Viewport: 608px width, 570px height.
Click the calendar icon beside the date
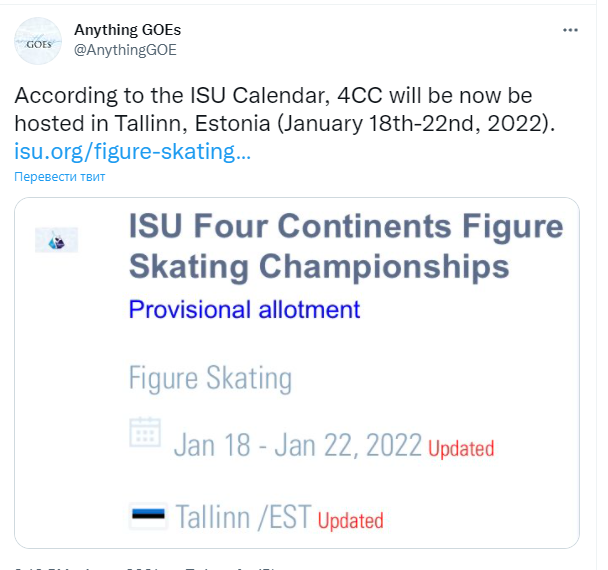point(146,433)
